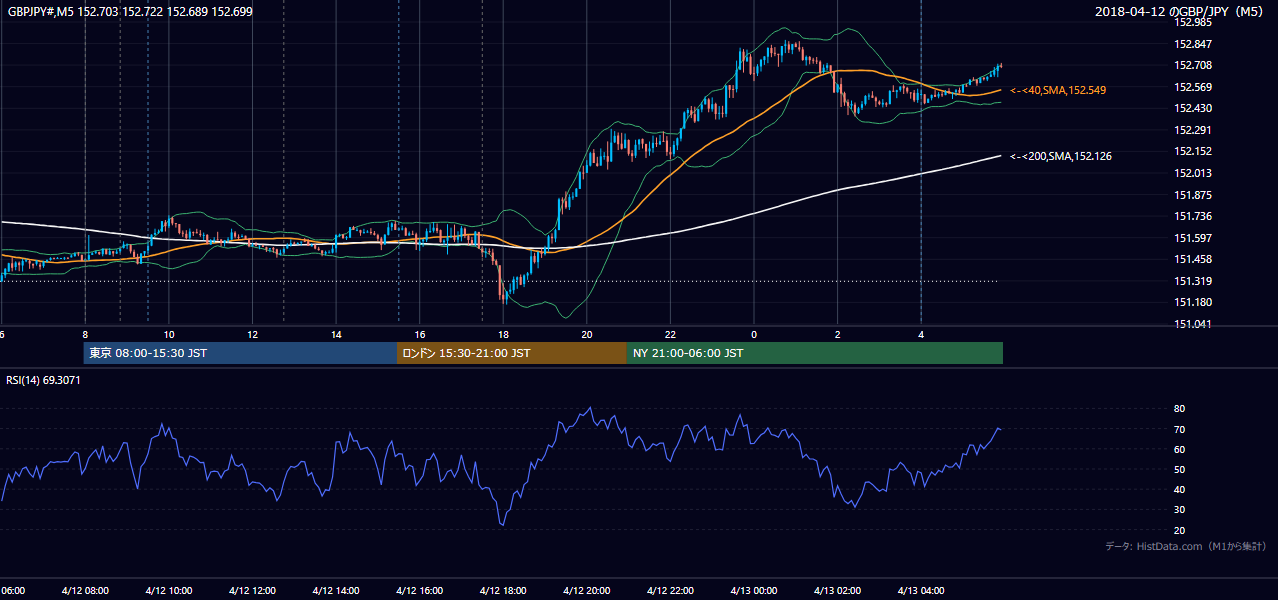Click the 2018-04-12 のGBP/JPY (M5) heading
Viewport: 1278px width, 600px height.
point(1181,12)
